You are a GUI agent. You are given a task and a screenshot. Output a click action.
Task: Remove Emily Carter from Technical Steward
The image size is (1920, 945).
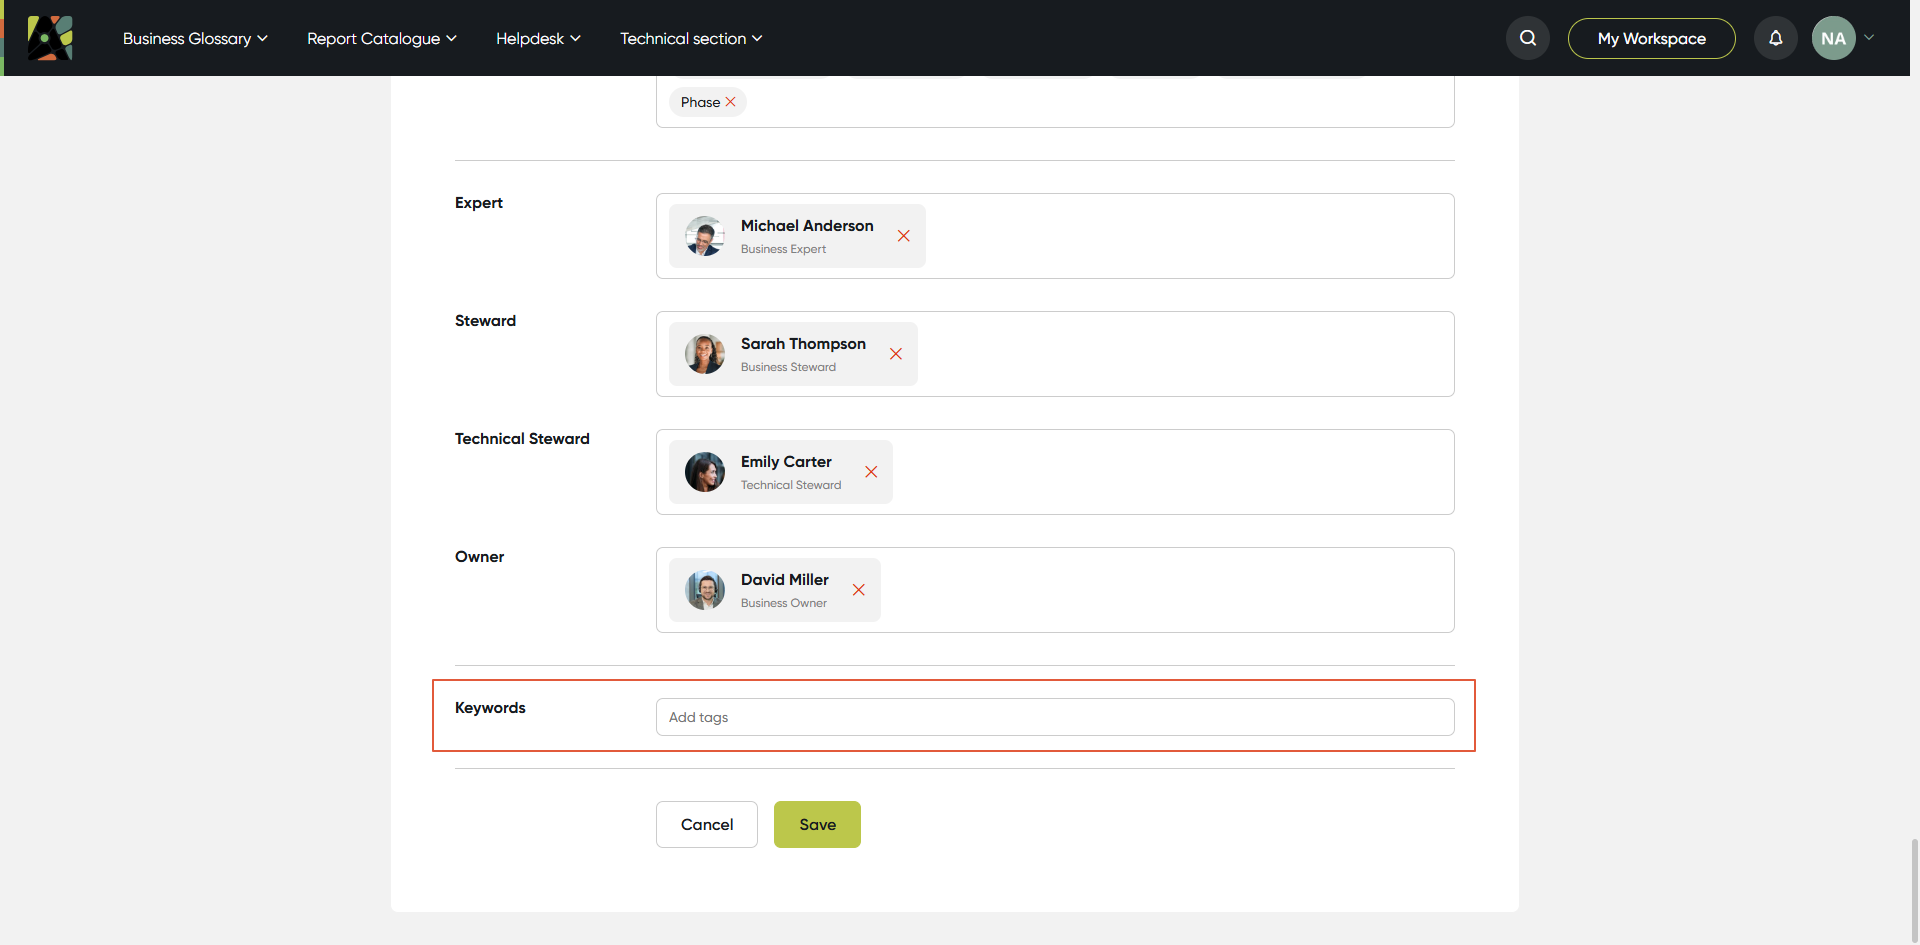point(870,472)
